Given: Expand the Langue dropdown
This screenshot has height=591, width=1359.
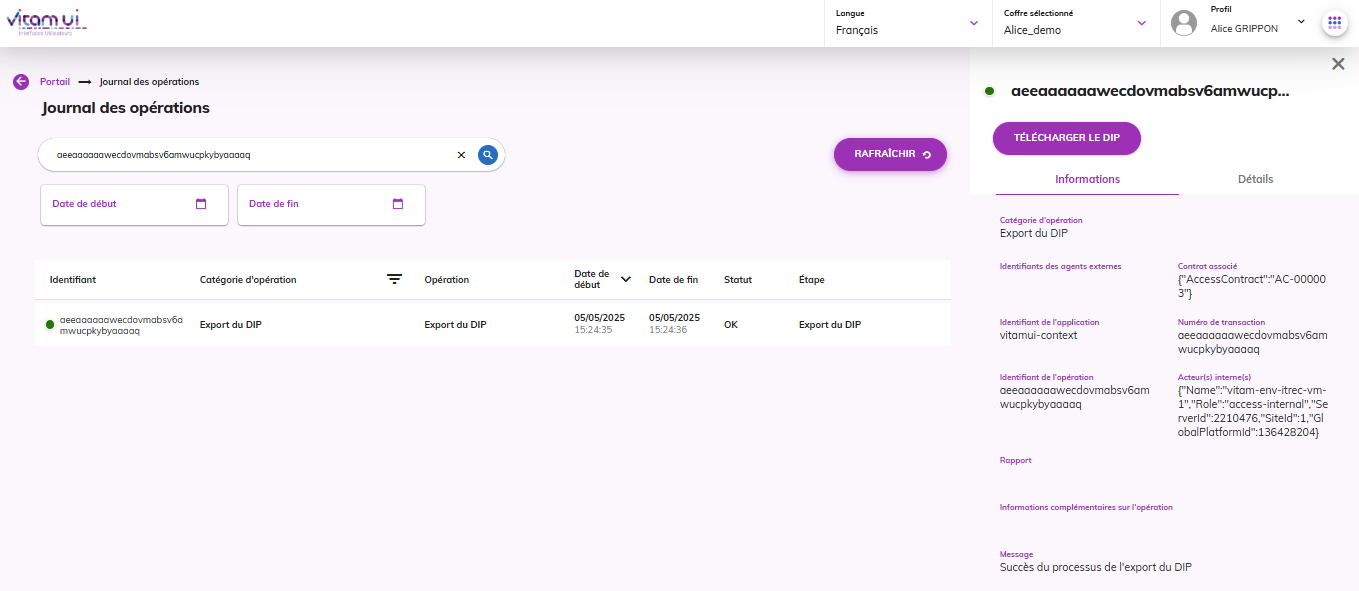Looking at the screenshot, I should point(974,23).
